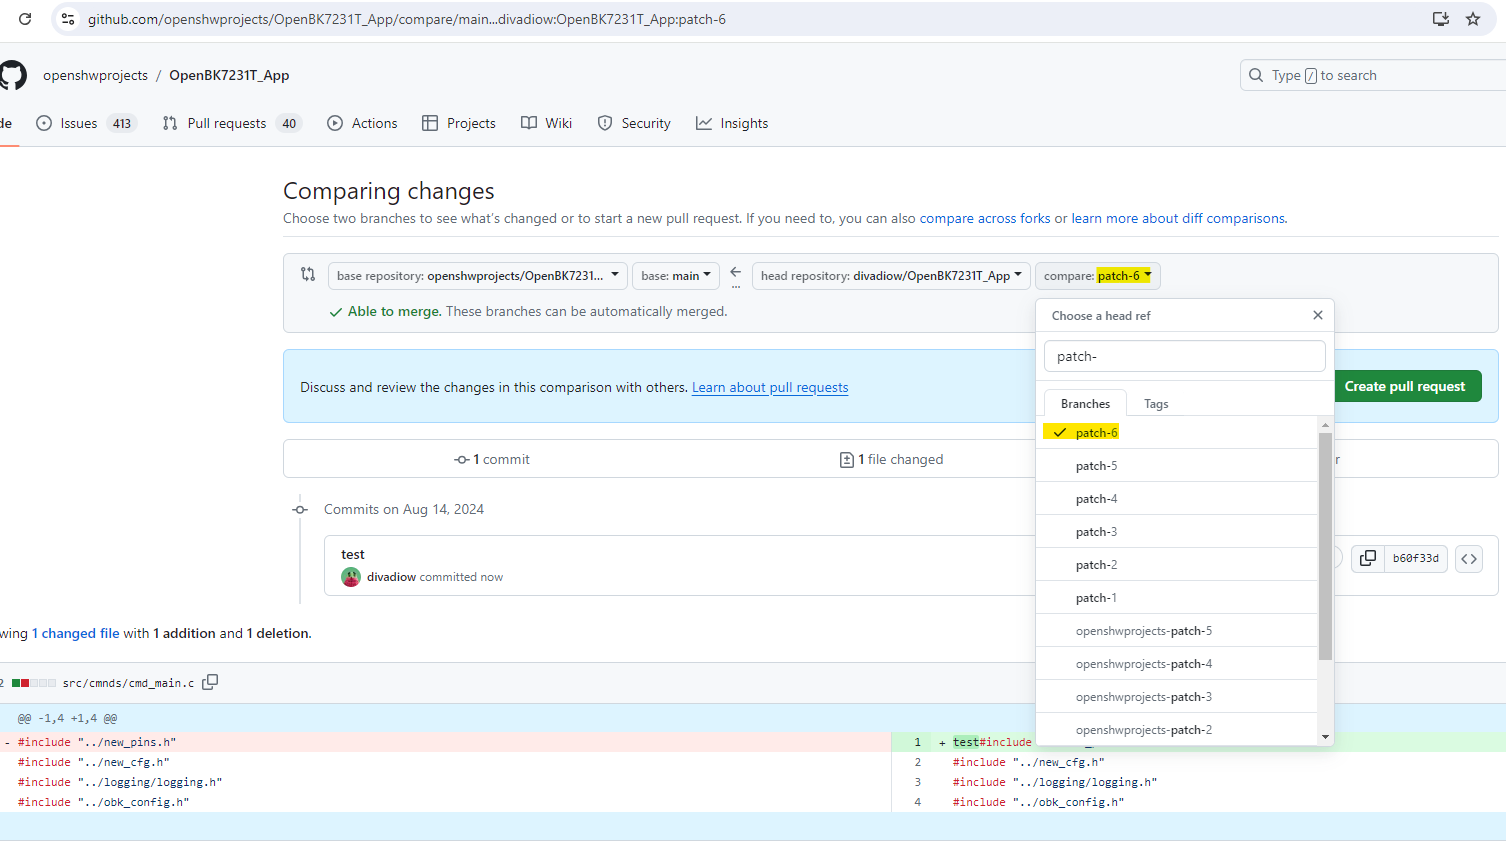Reload the page with the refresh icon
The height and width of the screenshot is (849, 1506).
click(x=25, y=19)
